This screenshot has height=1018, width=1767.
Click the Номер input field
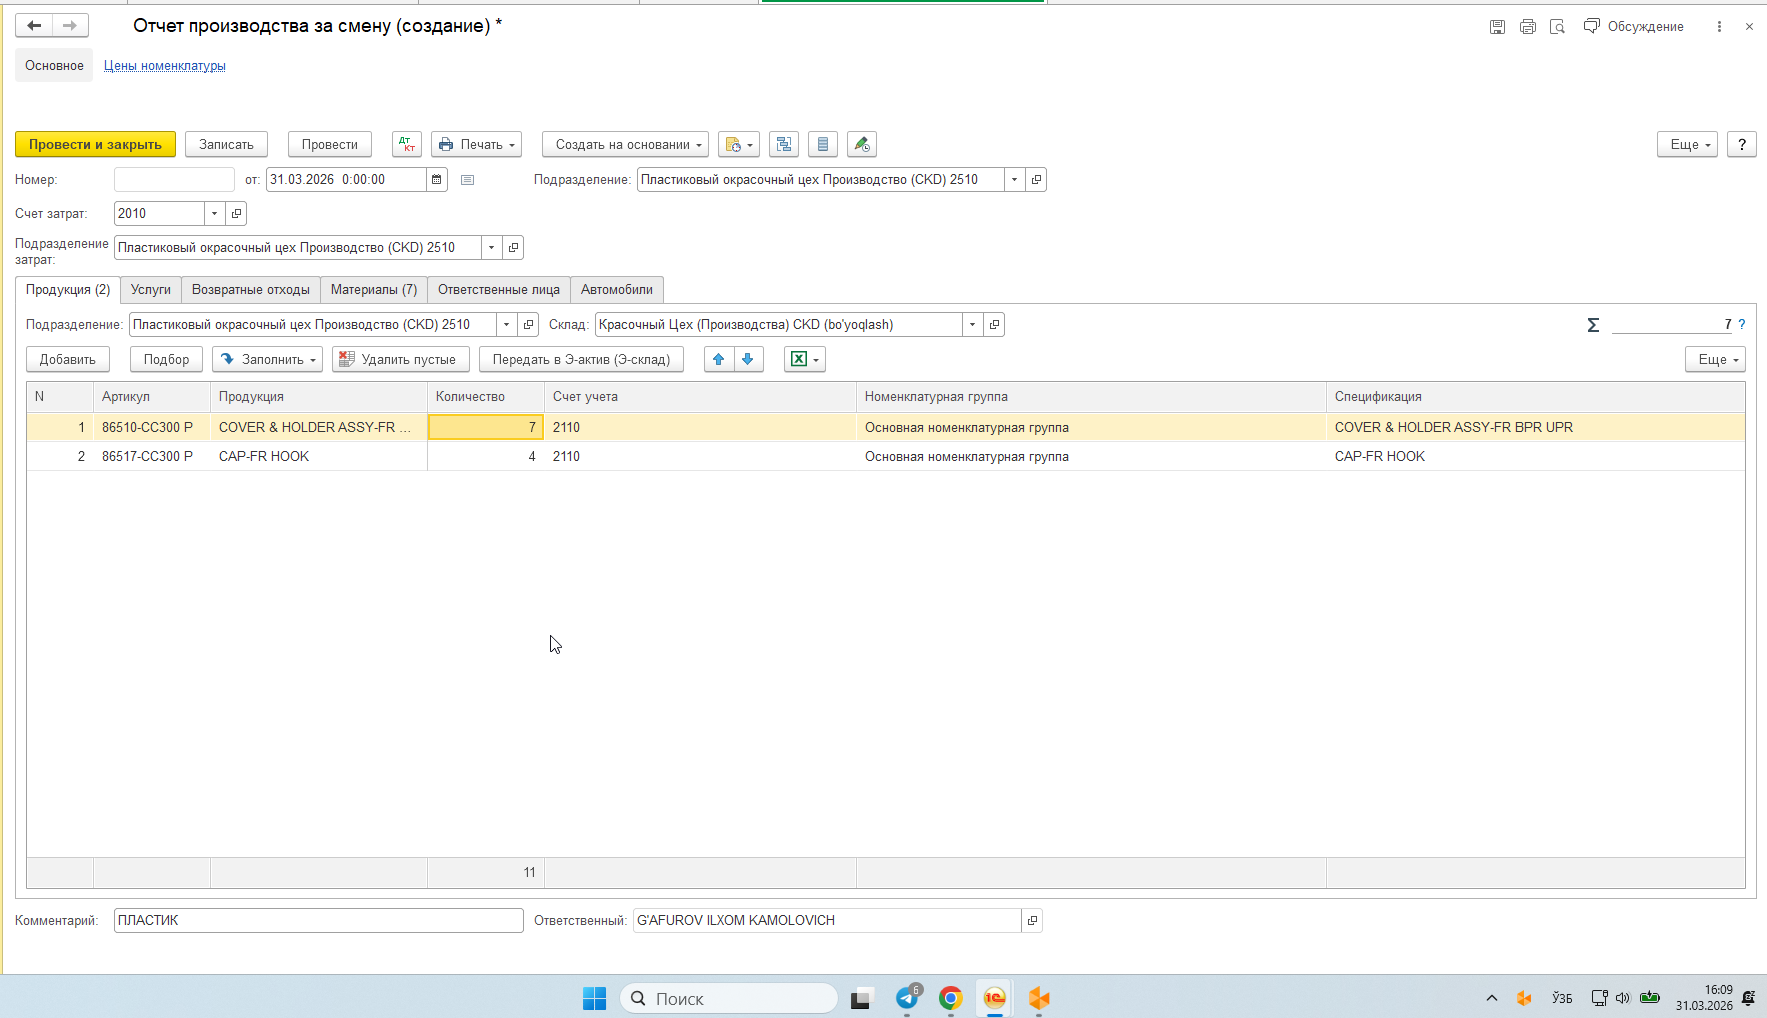[175, 180]
